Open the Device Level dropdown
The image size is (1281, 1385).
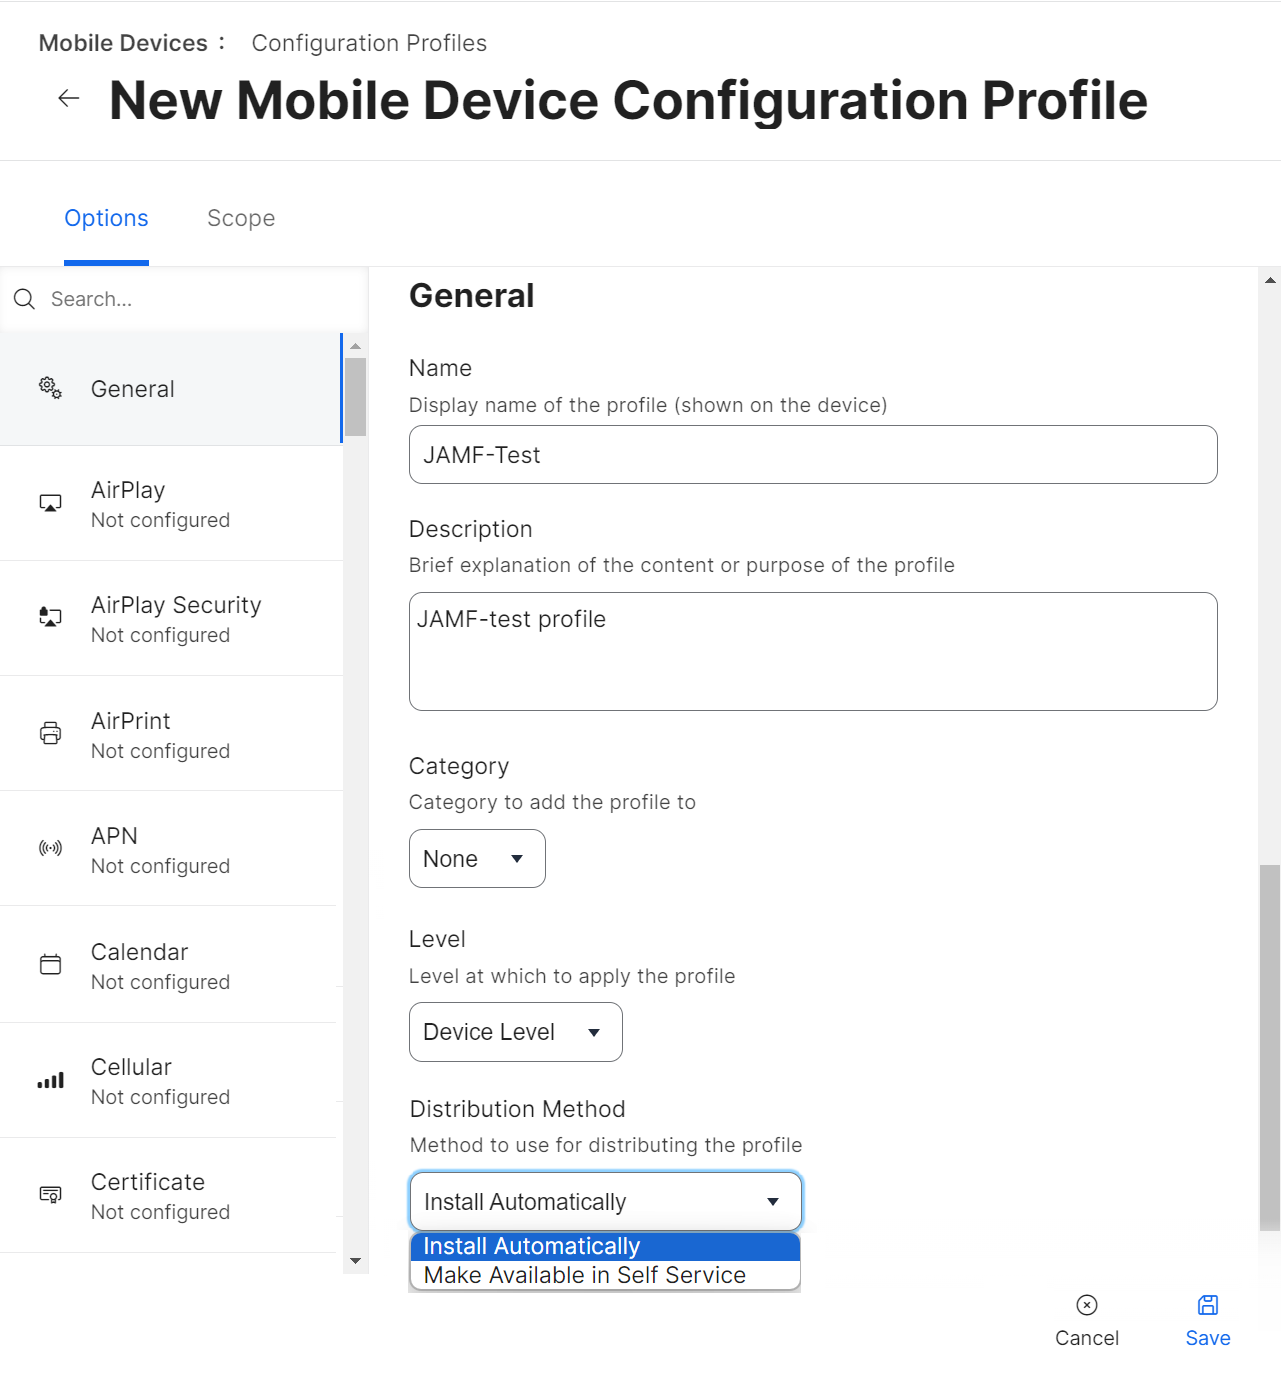515,1032
